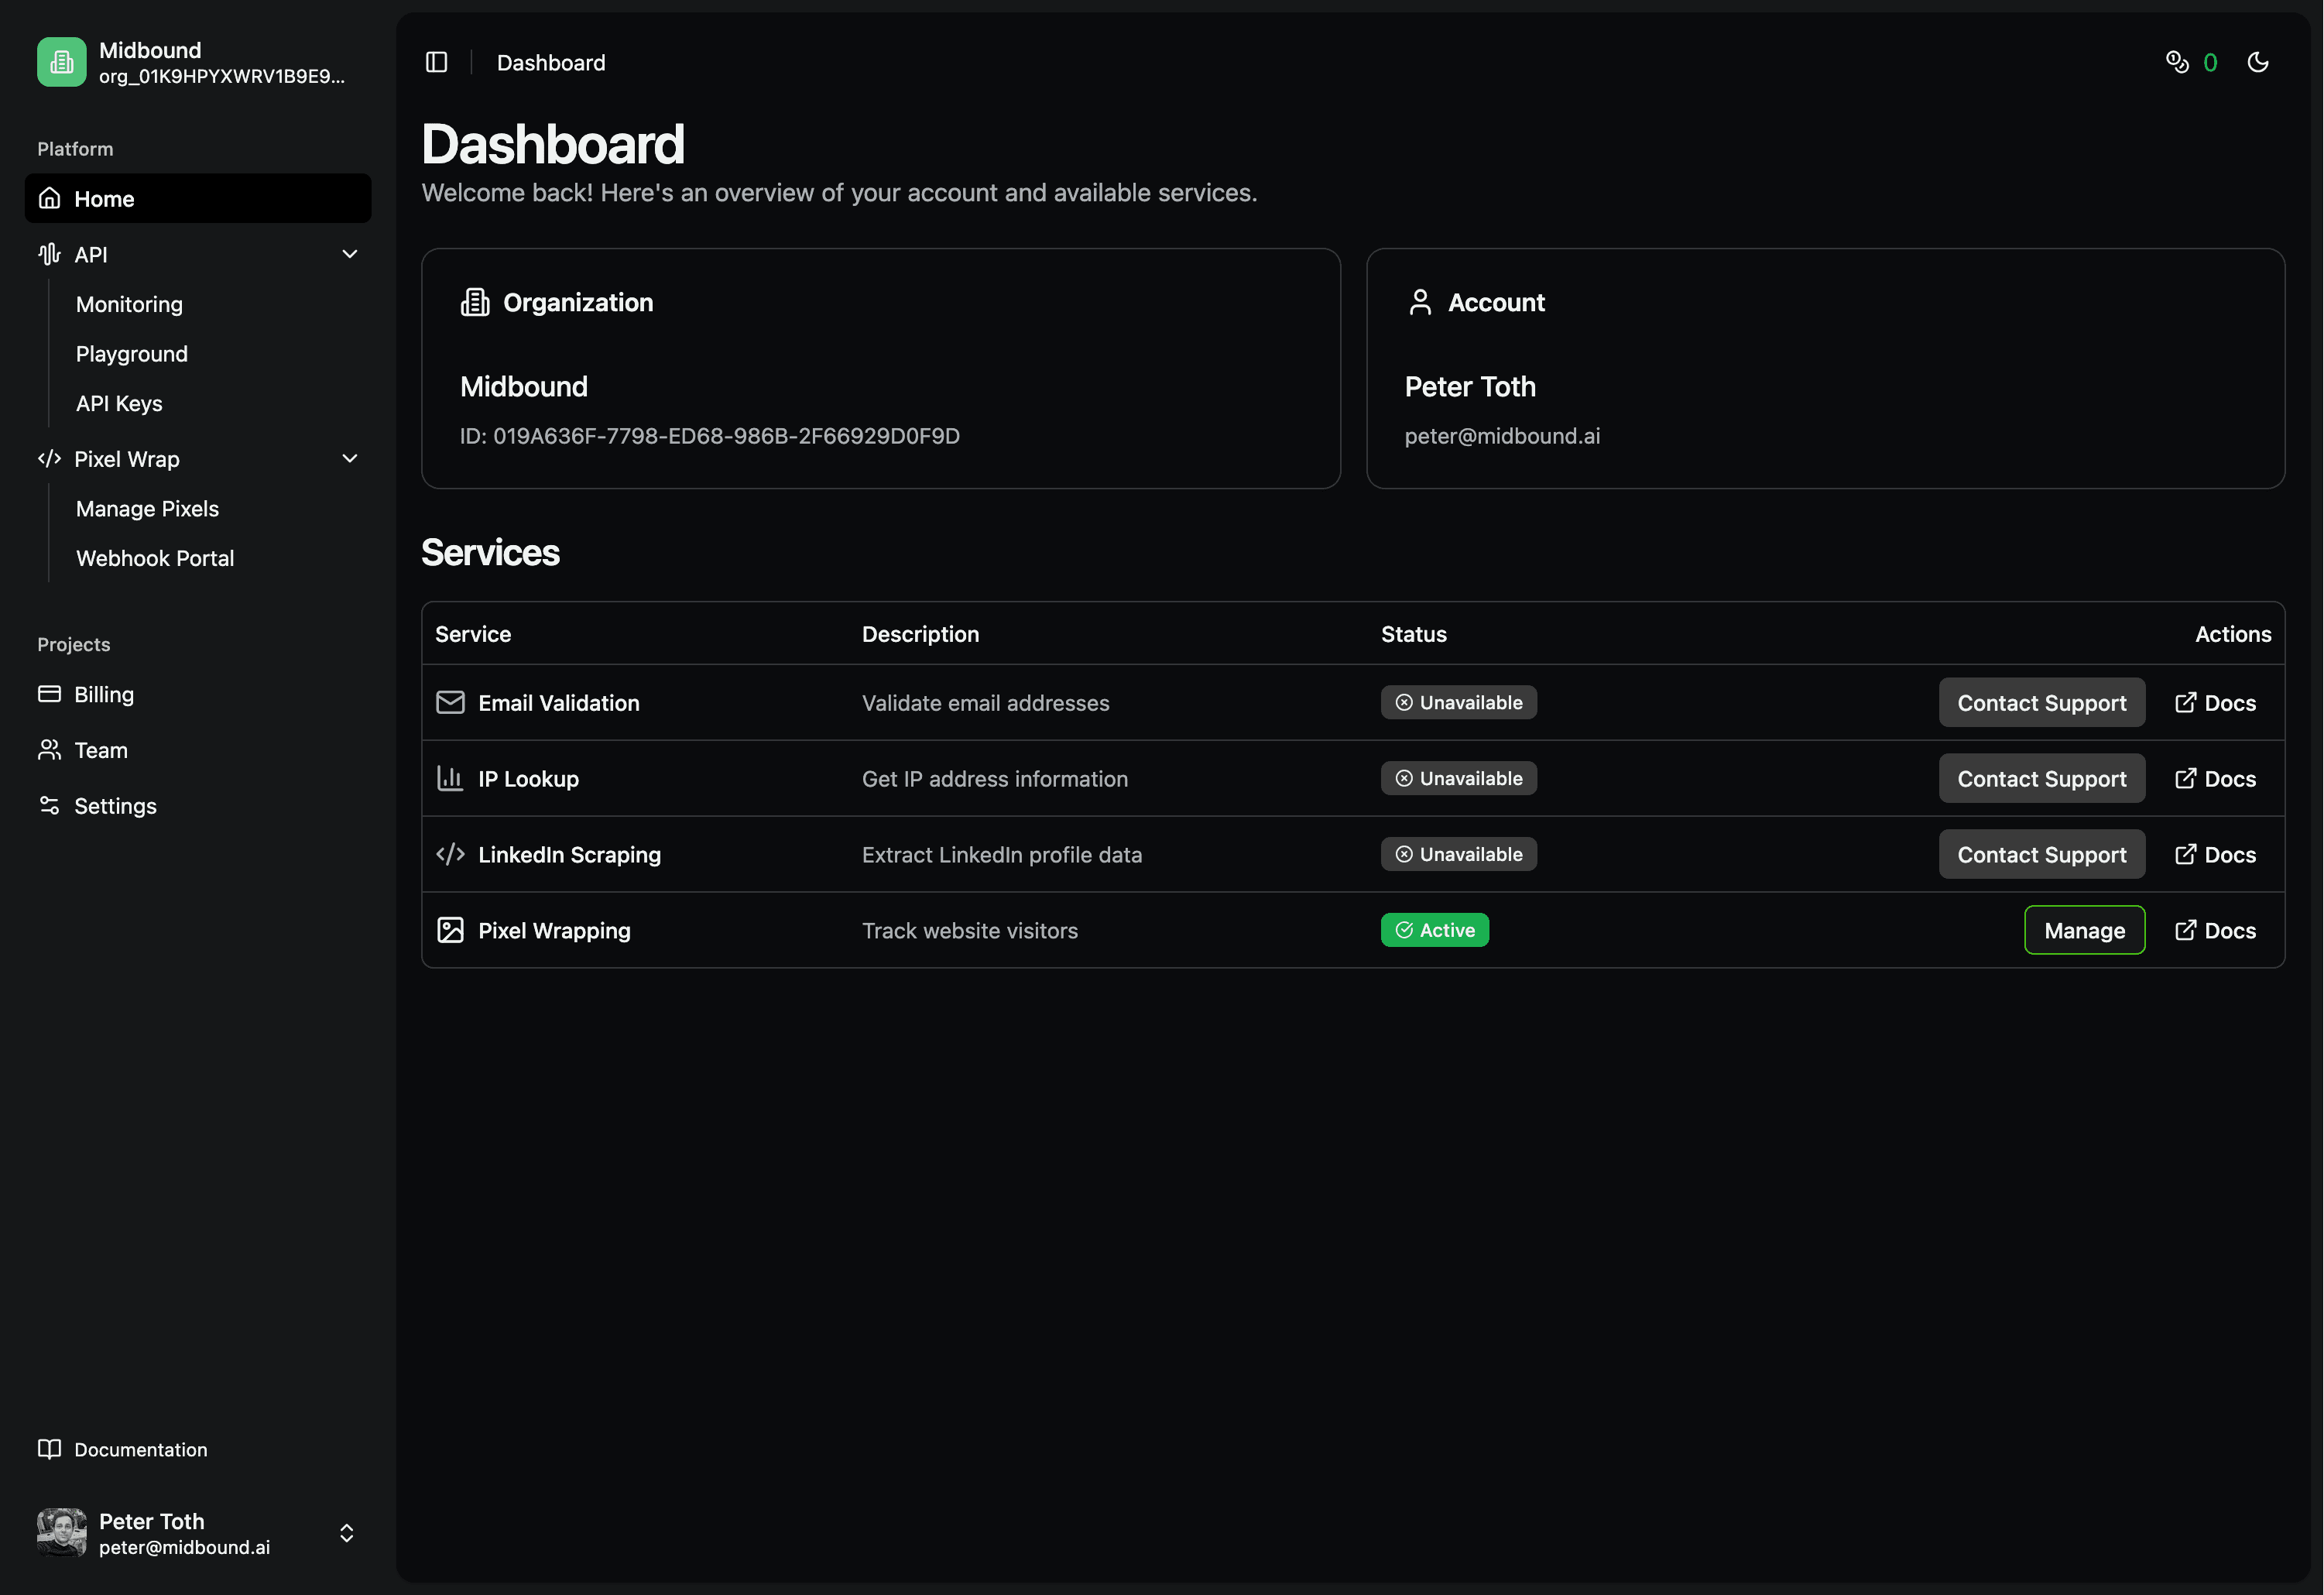Click the Unavailable badge for Email Validation
This screenshot has height=1595, width=2324.
point(1458,702)
